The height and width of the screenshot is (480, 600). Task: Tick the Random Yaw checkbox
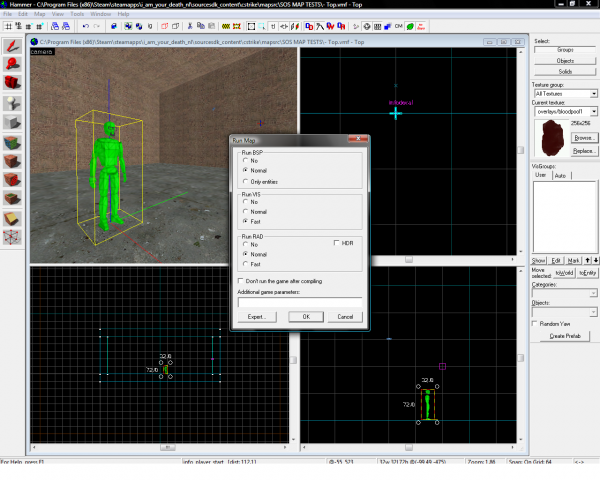(535, 323)
